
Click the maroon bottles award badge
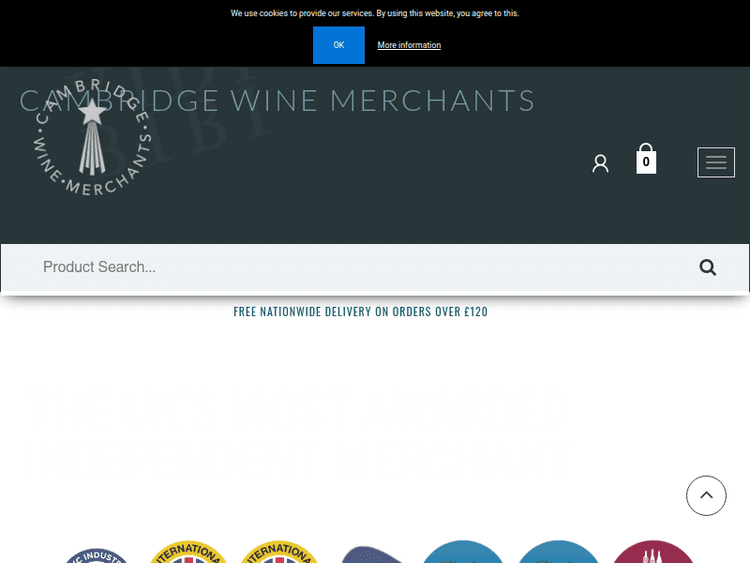tap(653, 552)
